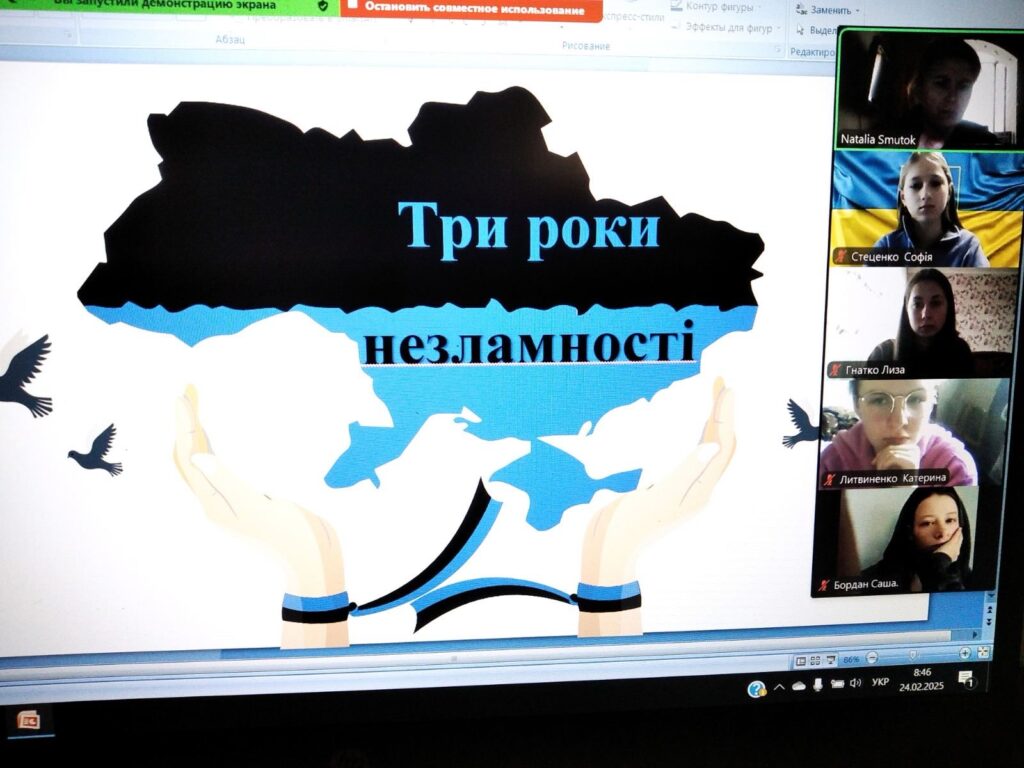
Task: Show hidden system tray icons
Action: pyautogui.click(x=779, y=686)
